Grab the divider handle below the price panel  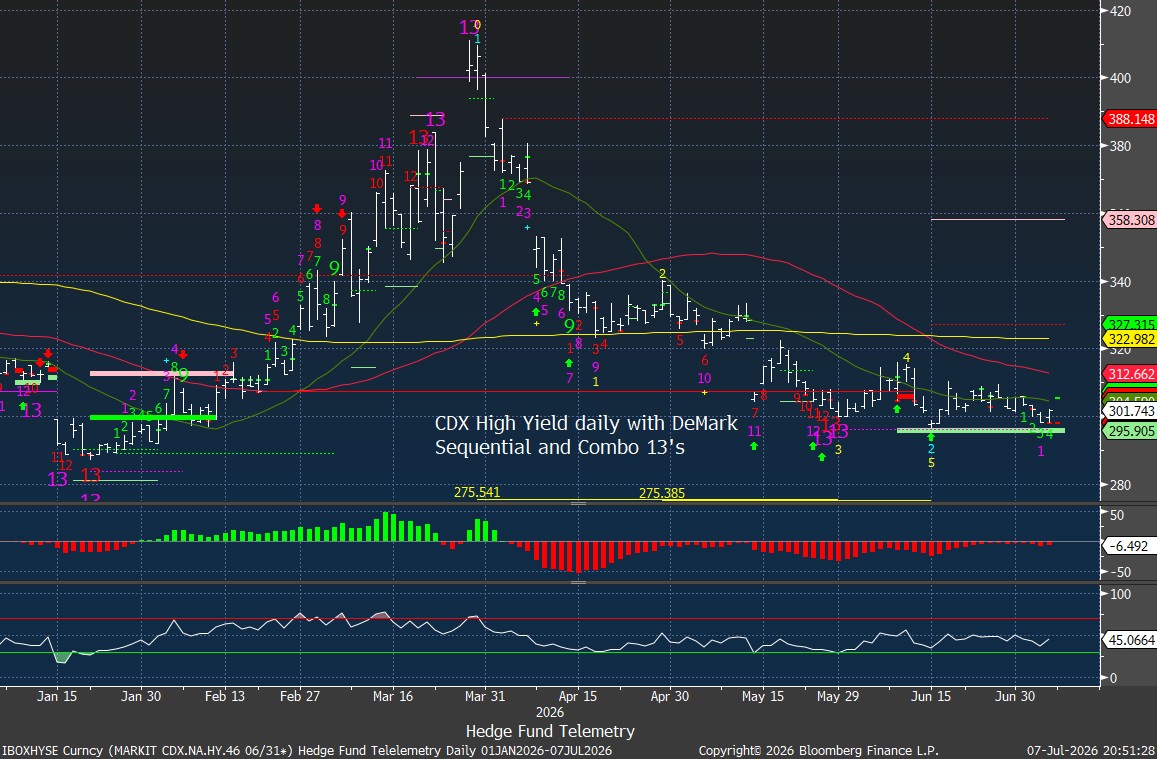pyautogui.click(x=578, y=503)
